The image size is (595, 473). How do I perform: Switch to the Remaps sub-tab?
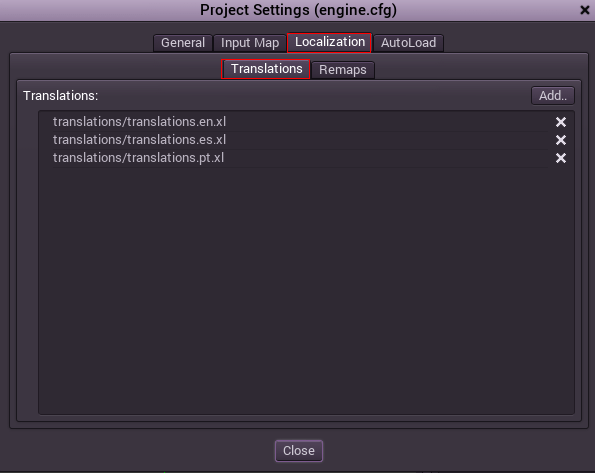click(343, 70)
